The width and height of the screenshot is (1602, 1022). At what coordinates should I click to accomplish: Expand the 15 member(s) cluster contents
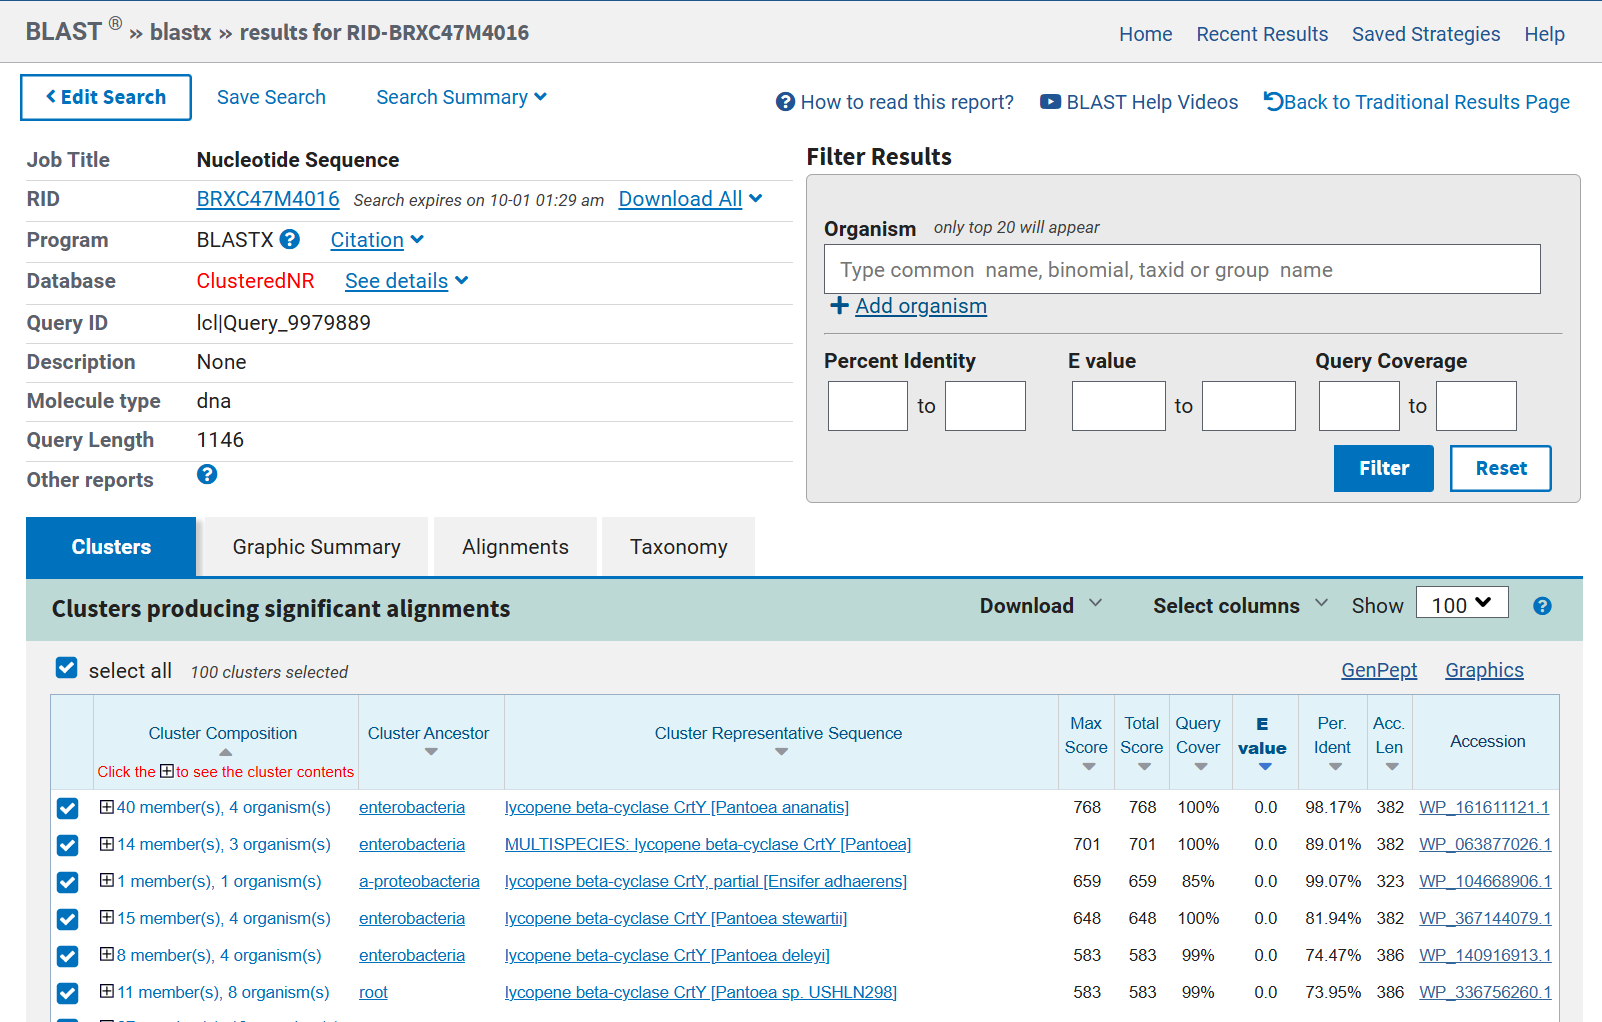click(x=106, y=918)
